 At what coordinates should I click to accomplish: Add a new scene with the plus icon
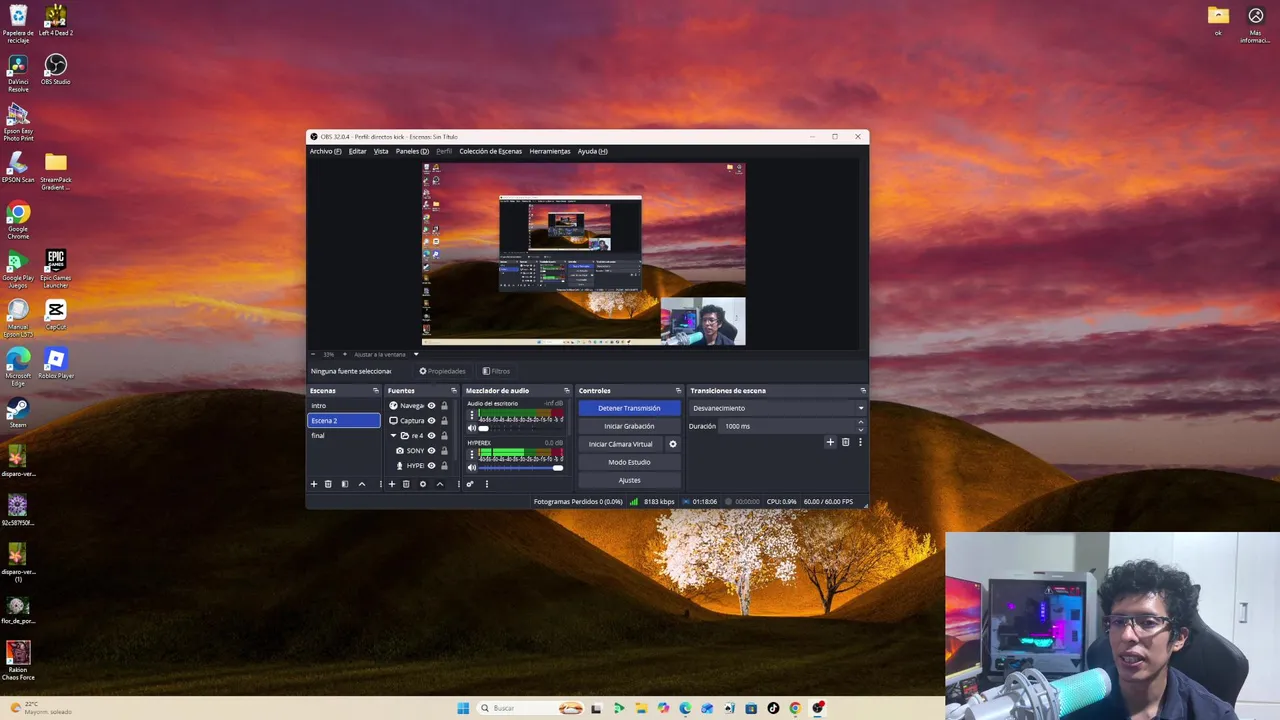point(313,484)
